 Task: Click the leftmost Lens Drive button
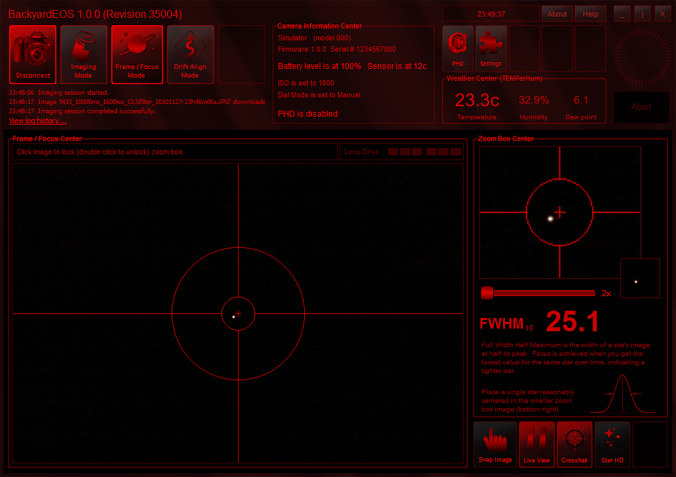pos(393,152)
